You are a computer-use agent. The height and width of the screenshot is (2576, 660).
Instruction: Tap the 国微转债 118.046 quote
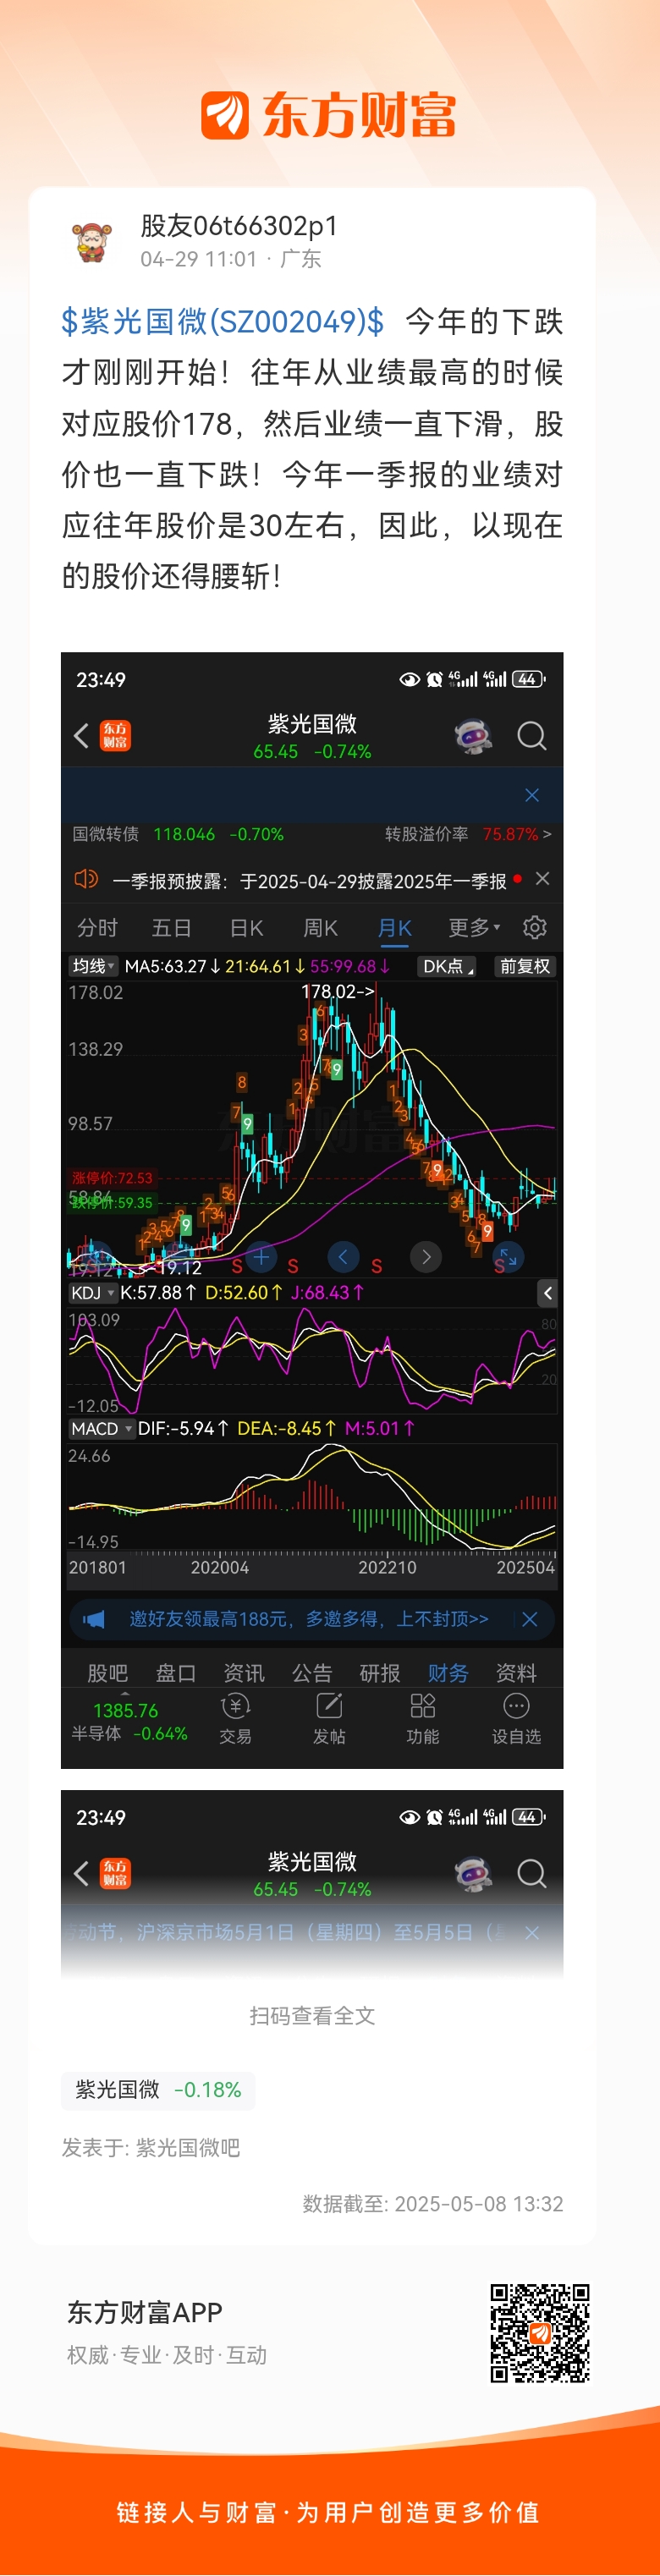178,834
